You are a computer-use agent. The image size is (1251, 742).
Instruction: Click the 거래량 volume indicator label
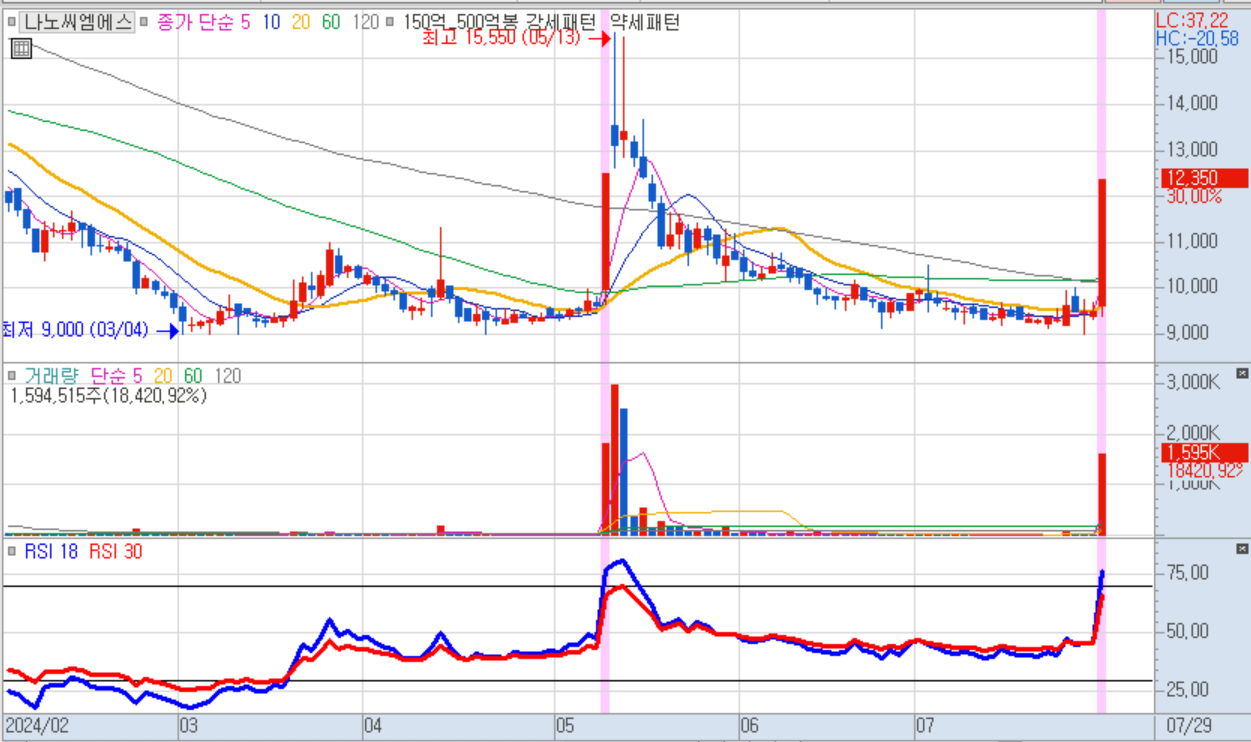pos(52,376)
